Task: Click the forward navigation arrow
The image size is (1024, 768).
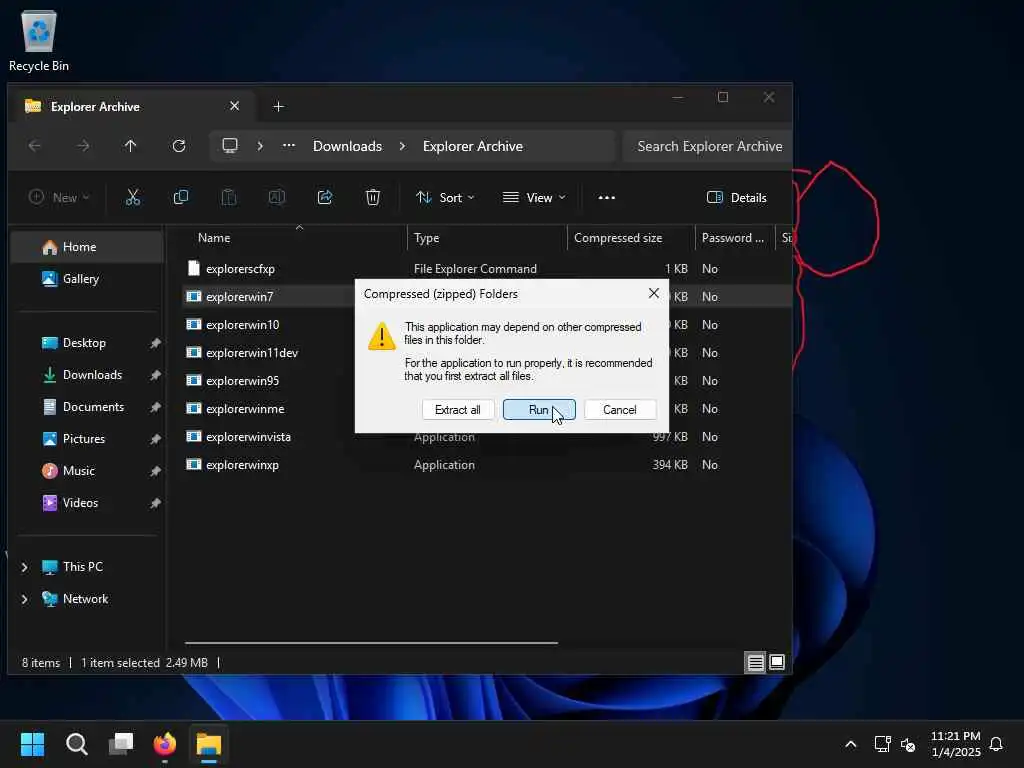Action: 83,146
